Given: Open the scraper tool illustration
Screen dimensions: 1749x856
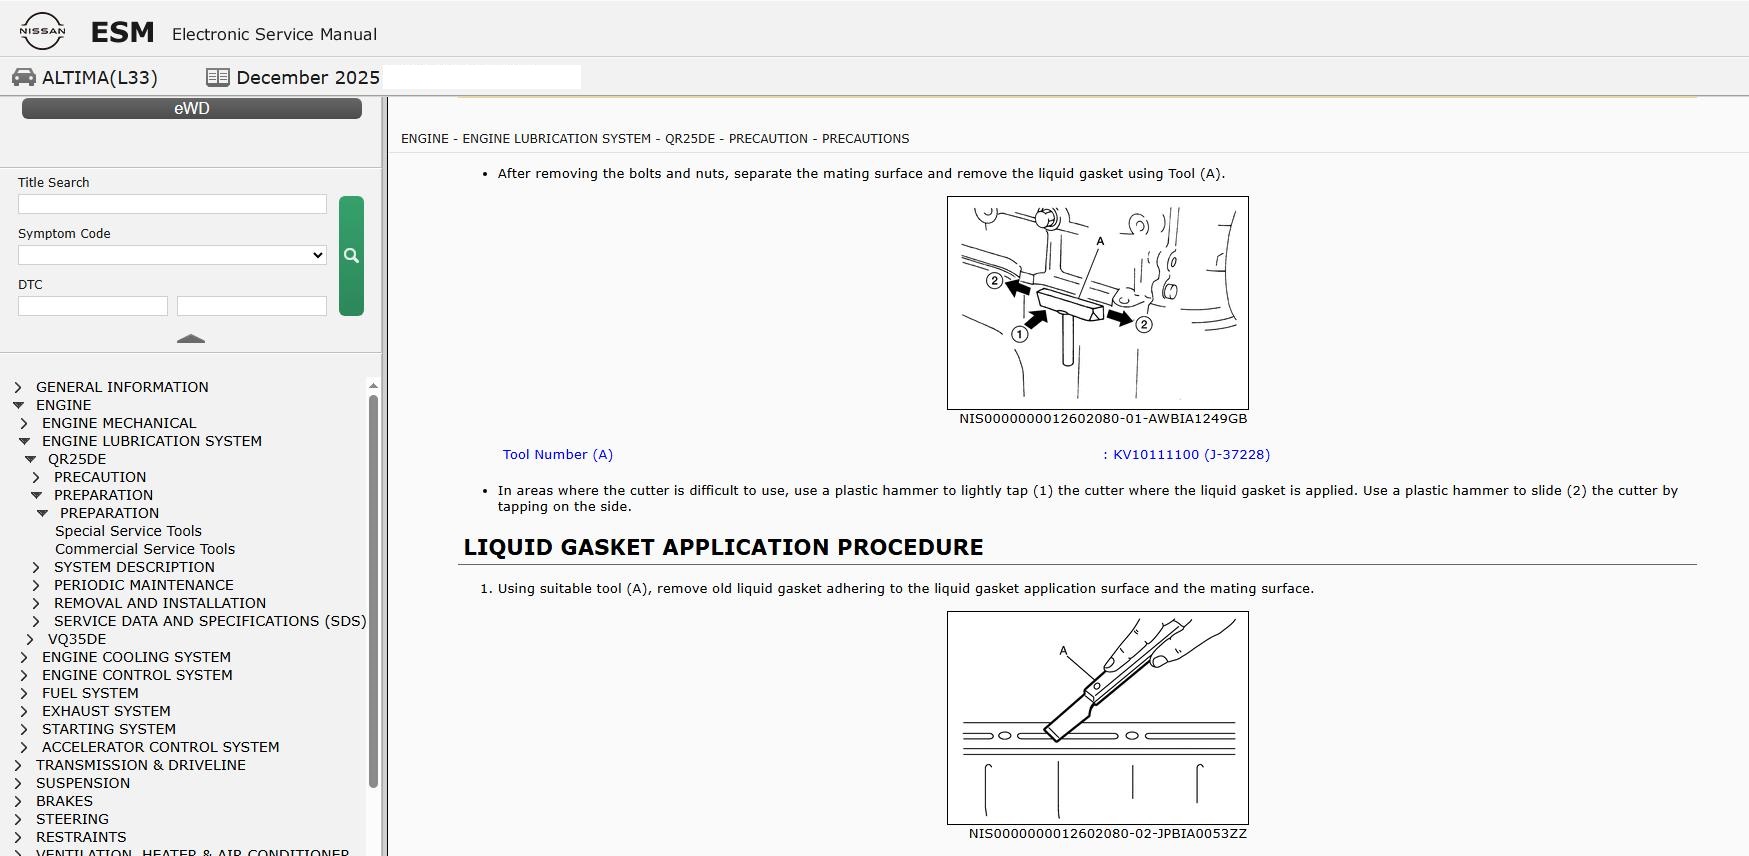Looking at the screenshot, I should click(x=1098, y=718).
